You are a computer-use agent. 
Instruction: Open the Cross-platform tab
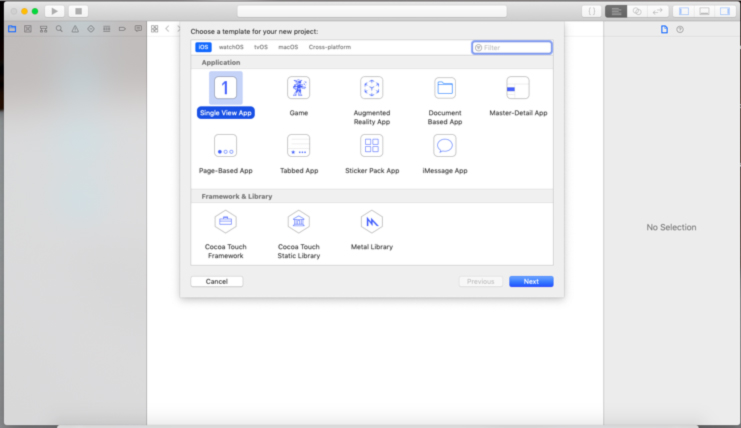[329, 47]
